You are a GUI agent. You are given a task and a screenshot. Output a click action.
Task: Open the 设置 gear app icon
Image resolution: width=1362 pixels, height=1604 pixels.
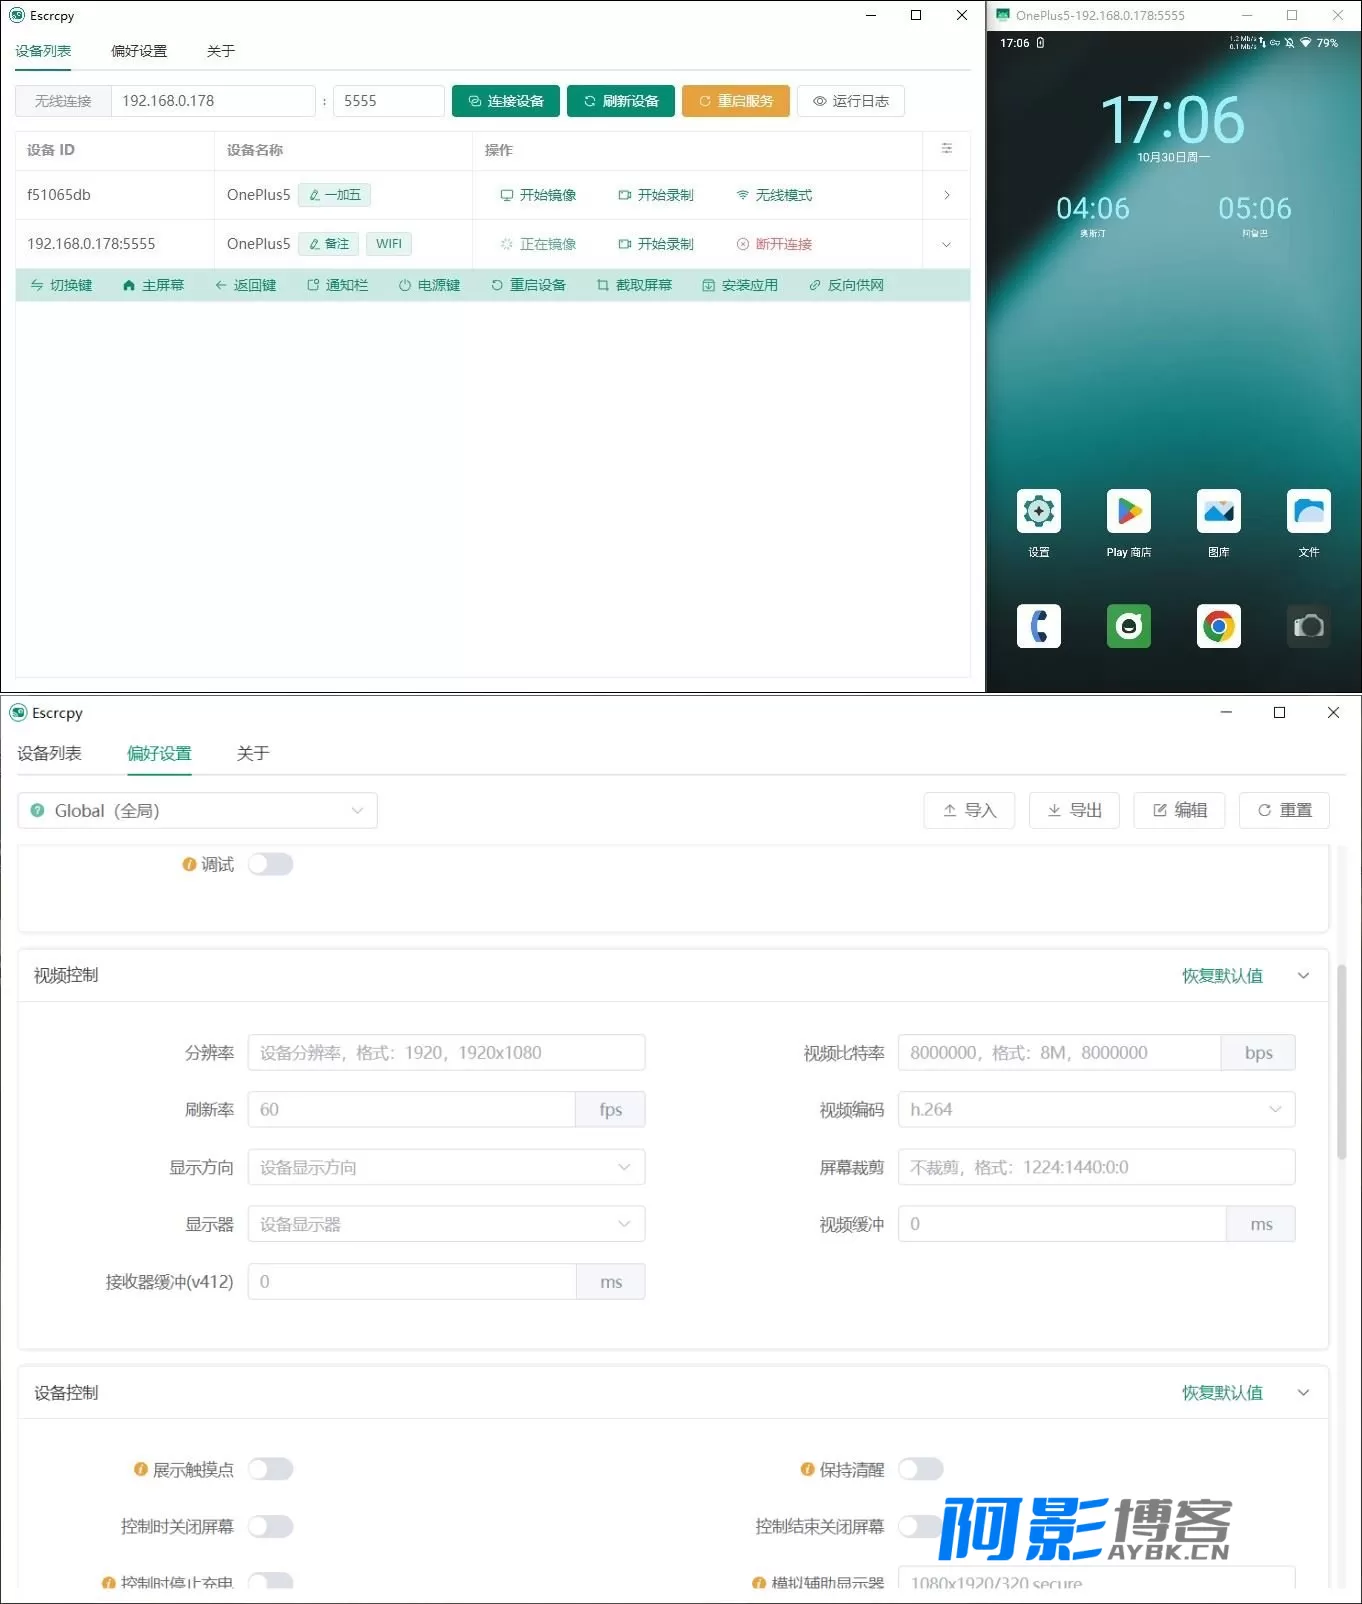[1038, 512]
